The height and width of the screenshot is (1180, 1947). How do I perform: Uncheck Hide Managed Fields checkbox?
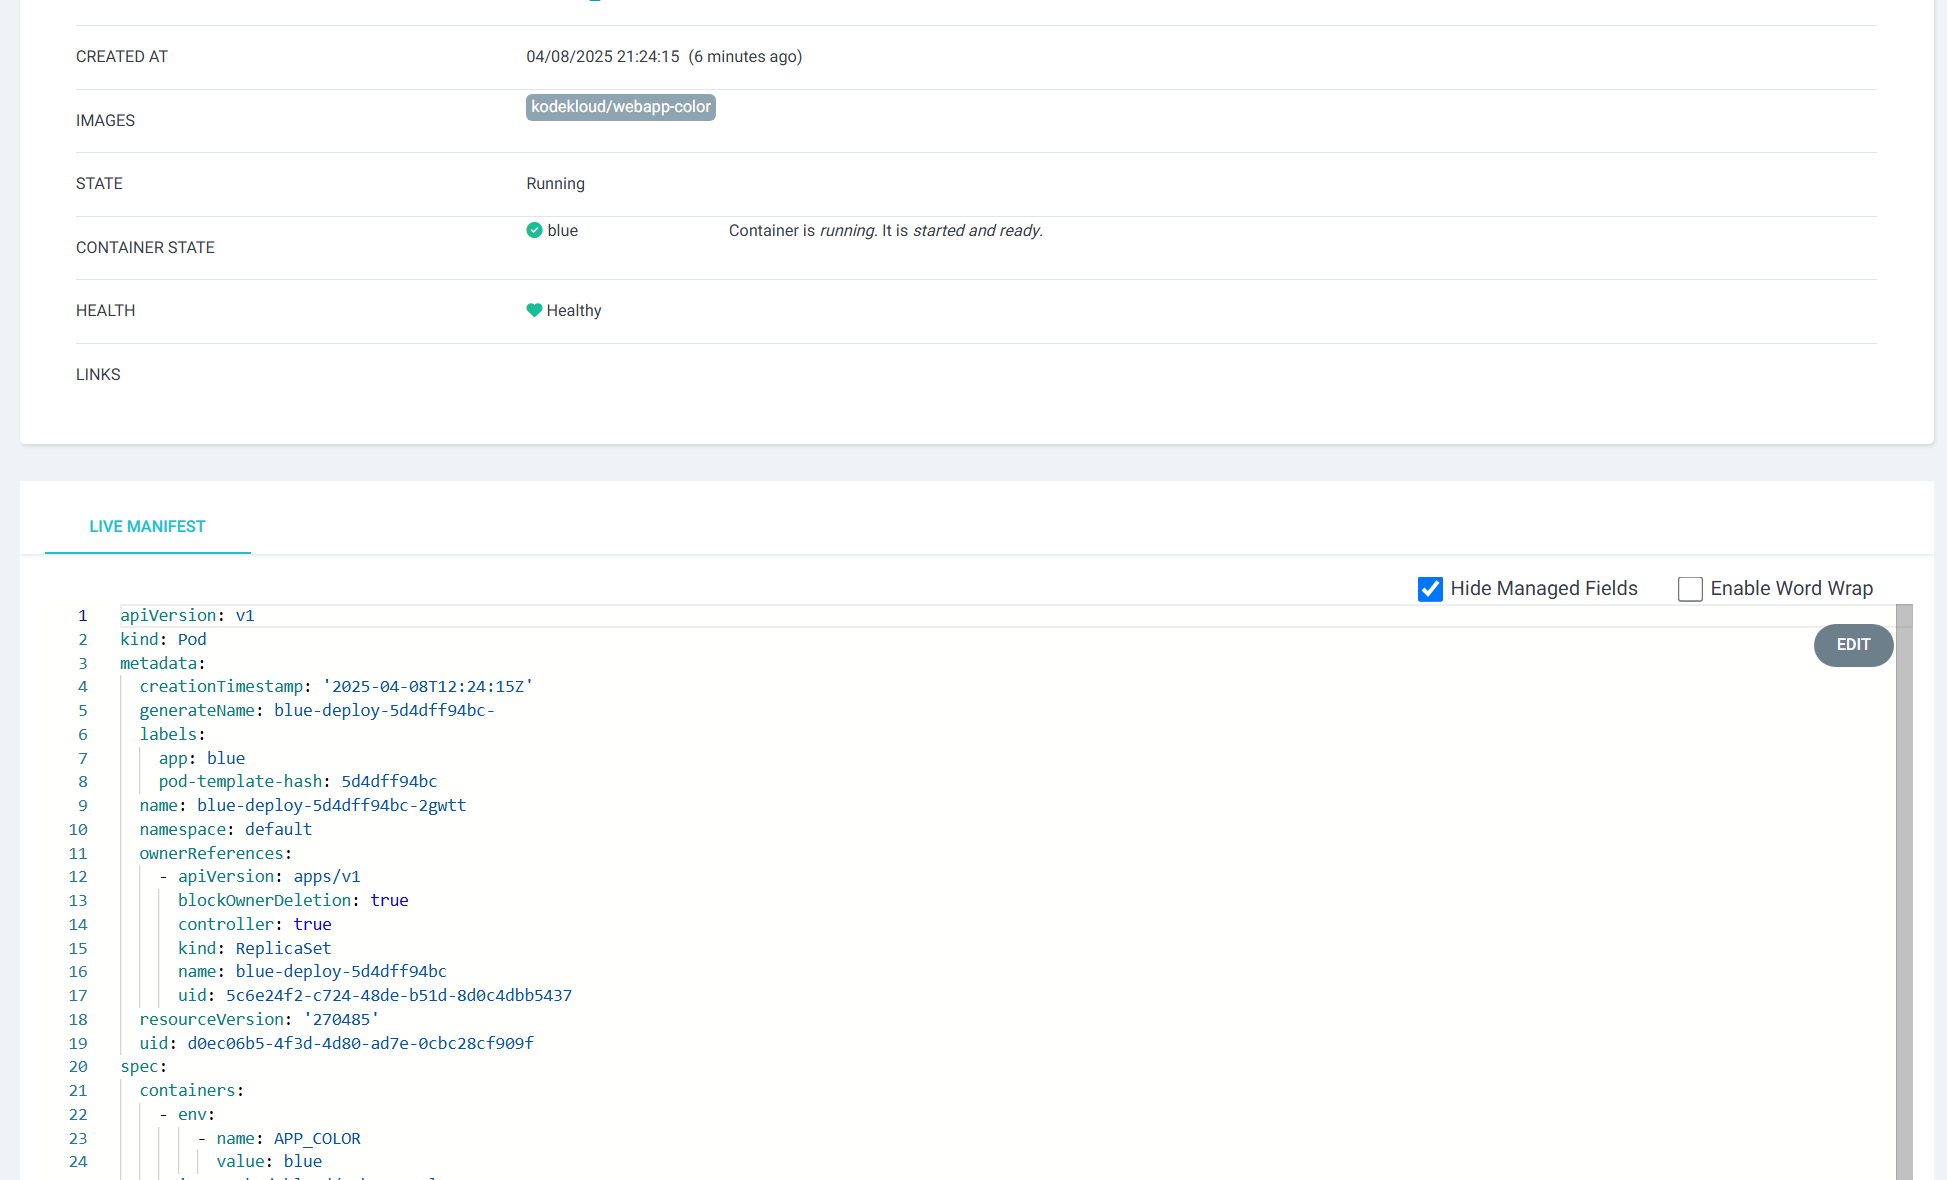pyautogui.click(x=1430, y=589)
